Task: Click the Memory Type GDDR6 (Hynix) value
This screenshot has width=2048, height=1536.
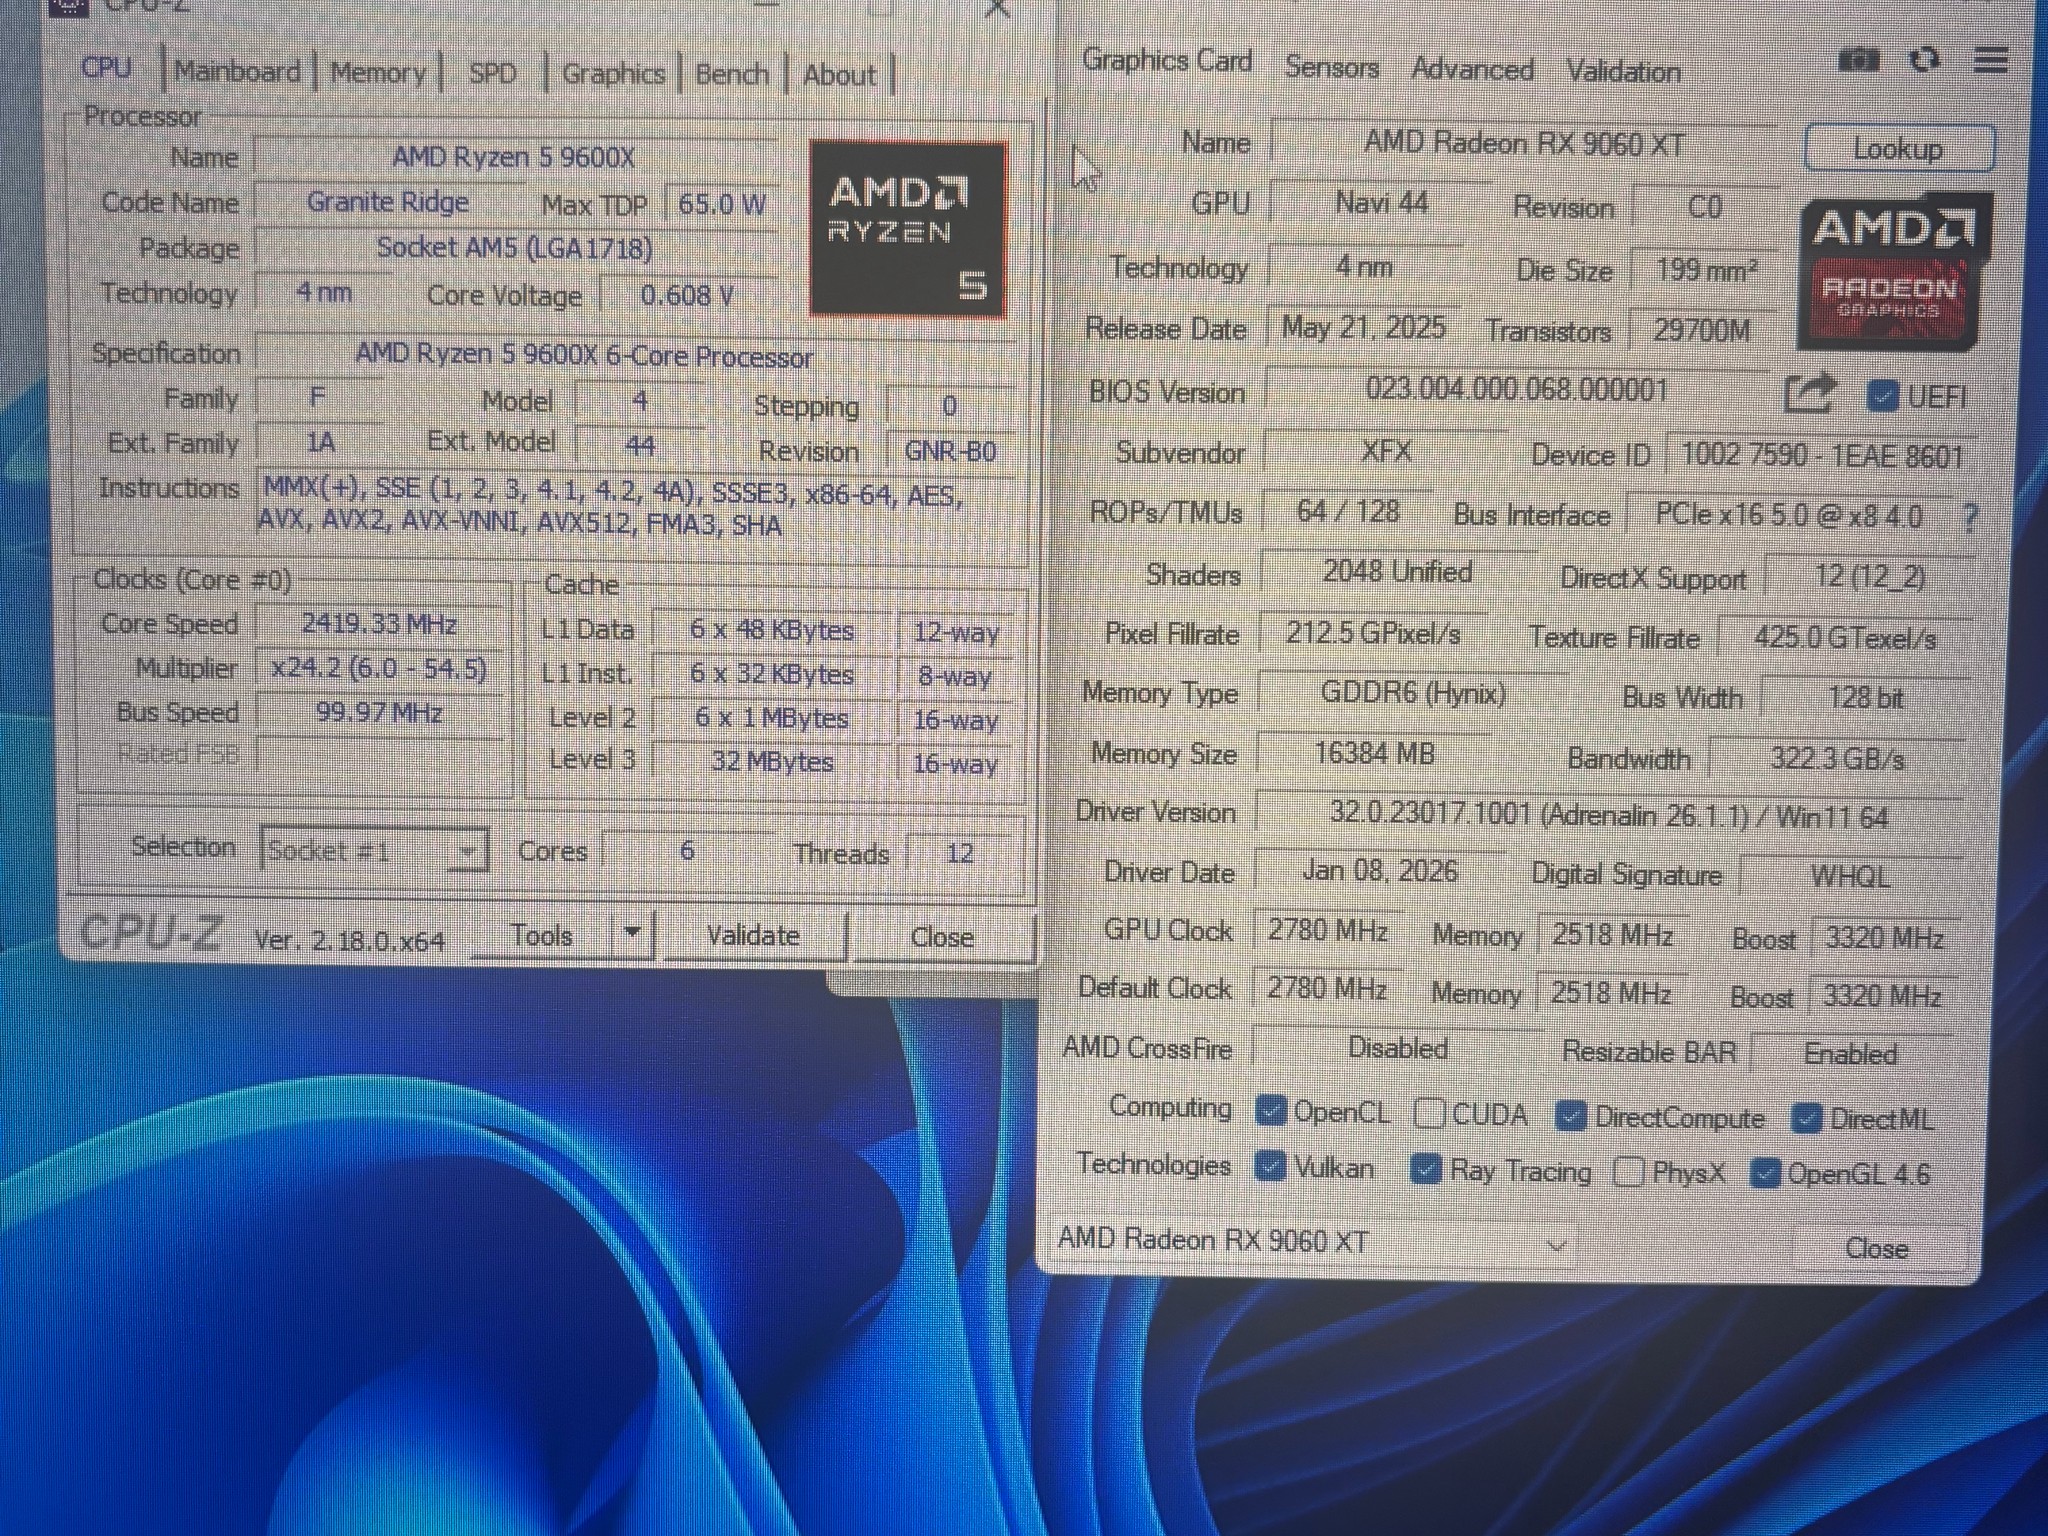Action: [x=1412, y=693]
